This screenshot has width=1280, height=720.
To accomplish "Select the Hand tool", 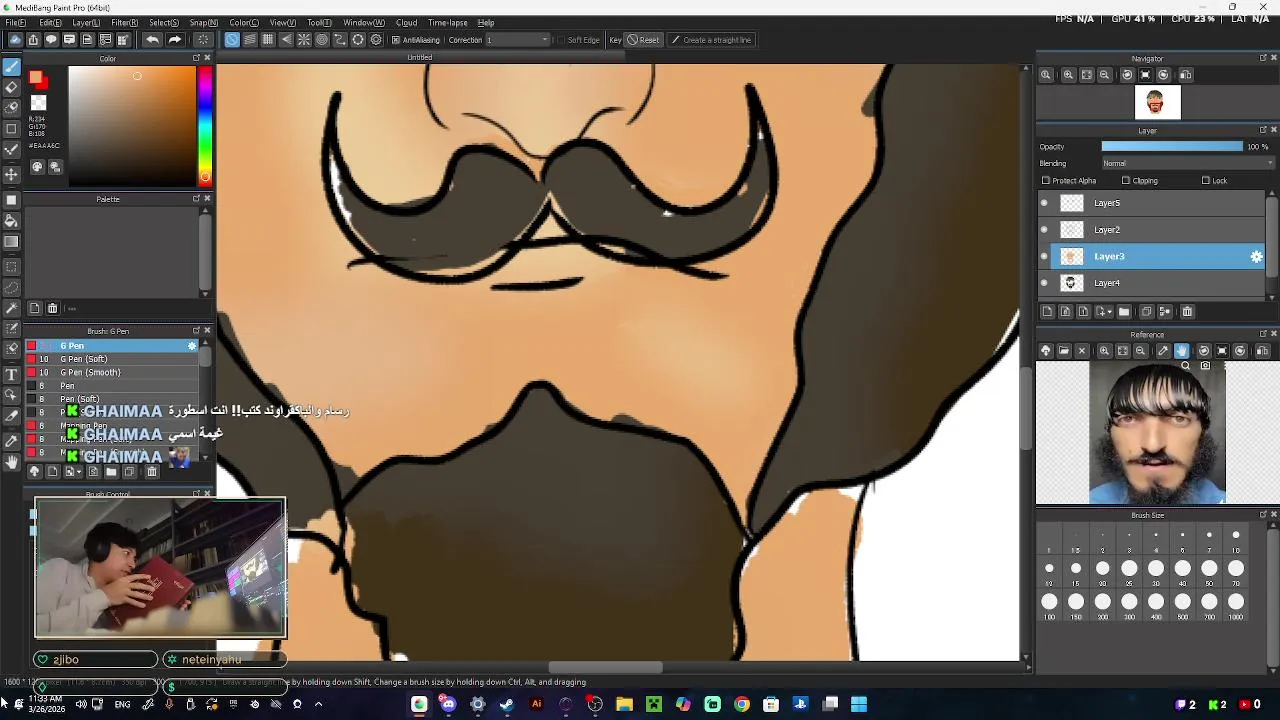I will 12,461.
